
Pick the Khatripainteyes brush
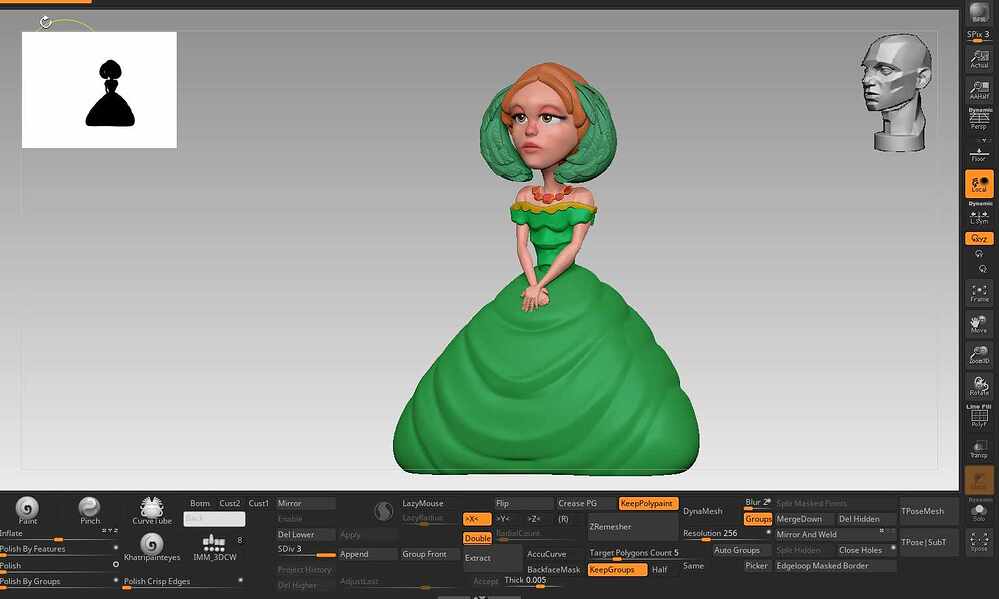coord(152,544)
